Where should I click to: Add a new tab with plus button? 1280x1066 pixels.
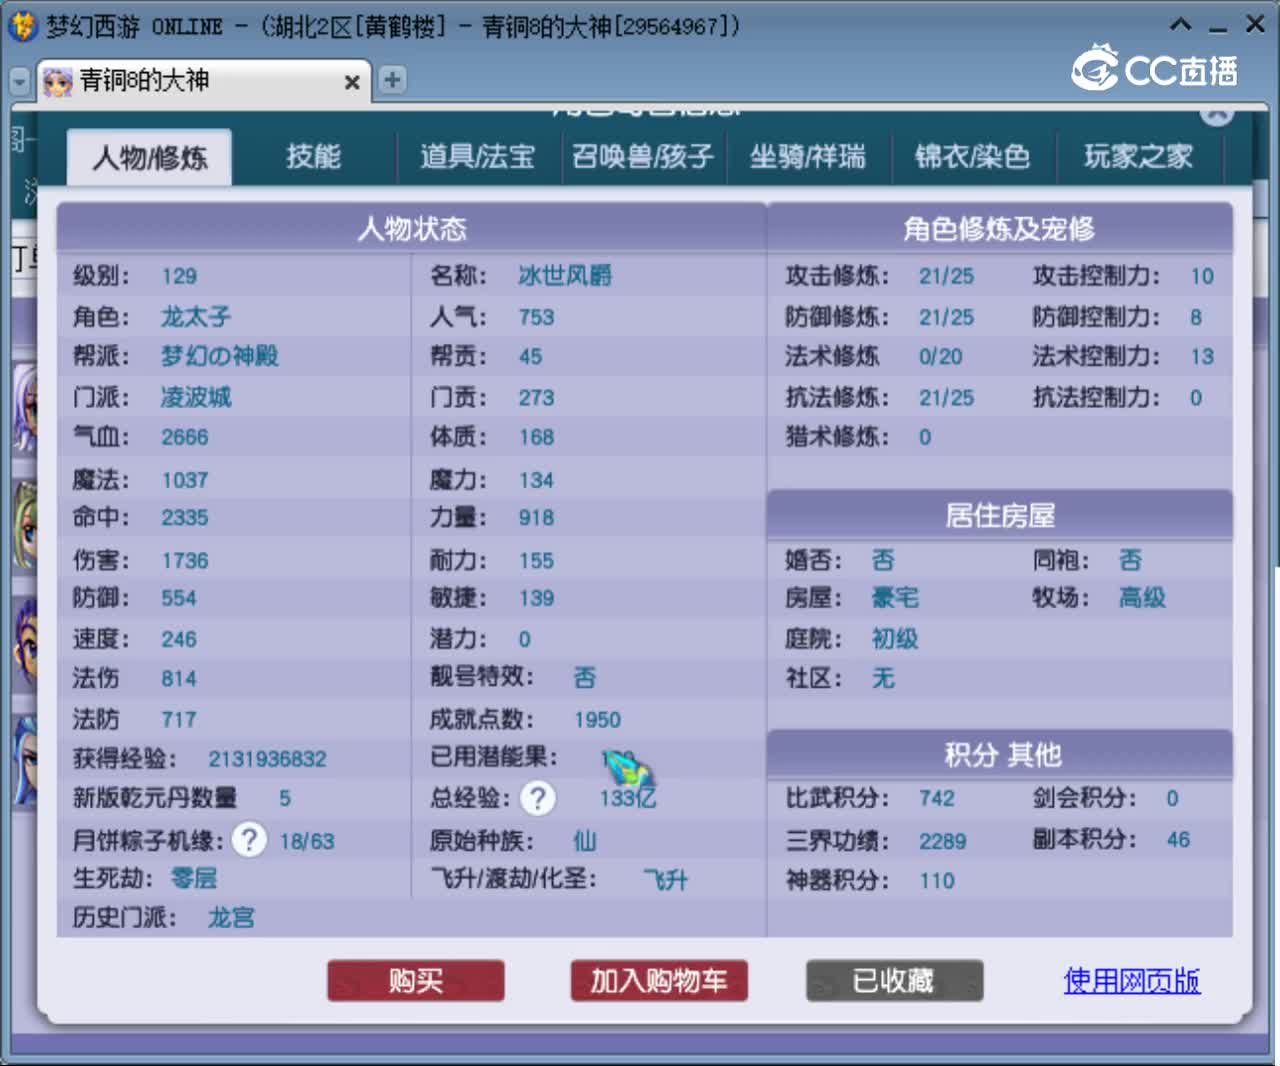(x=393, y=79)
